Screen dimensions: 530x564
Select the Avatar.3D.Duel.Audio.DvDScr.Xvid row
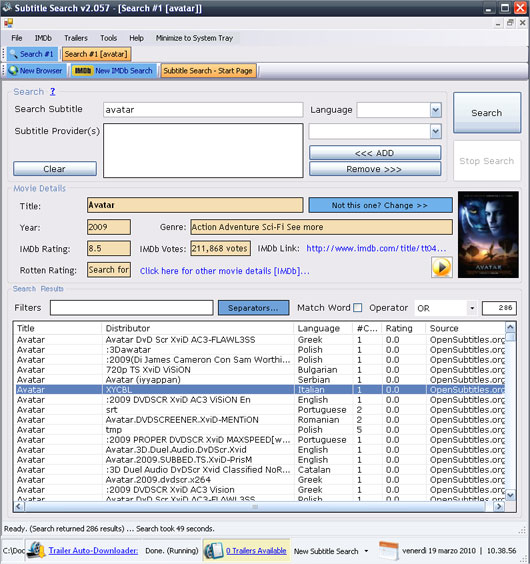coord(261,450)
